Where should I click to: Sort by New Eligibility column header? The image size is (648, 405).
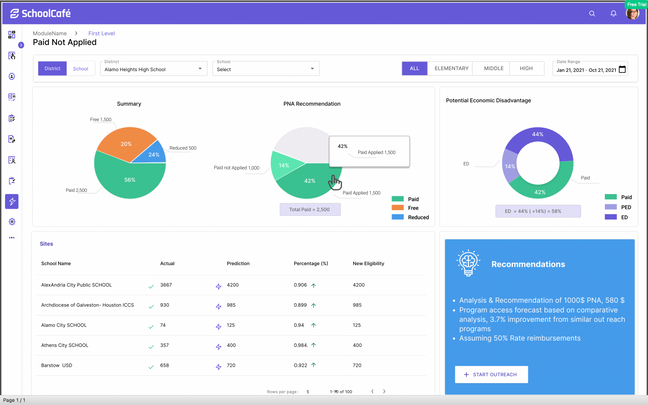(x=368, y=263)
